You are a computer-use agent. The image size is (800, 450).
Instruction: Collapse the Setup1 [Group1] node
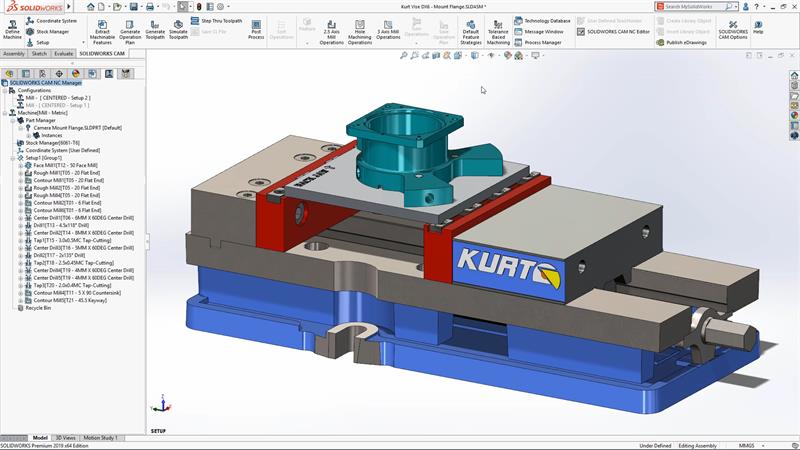13,158
